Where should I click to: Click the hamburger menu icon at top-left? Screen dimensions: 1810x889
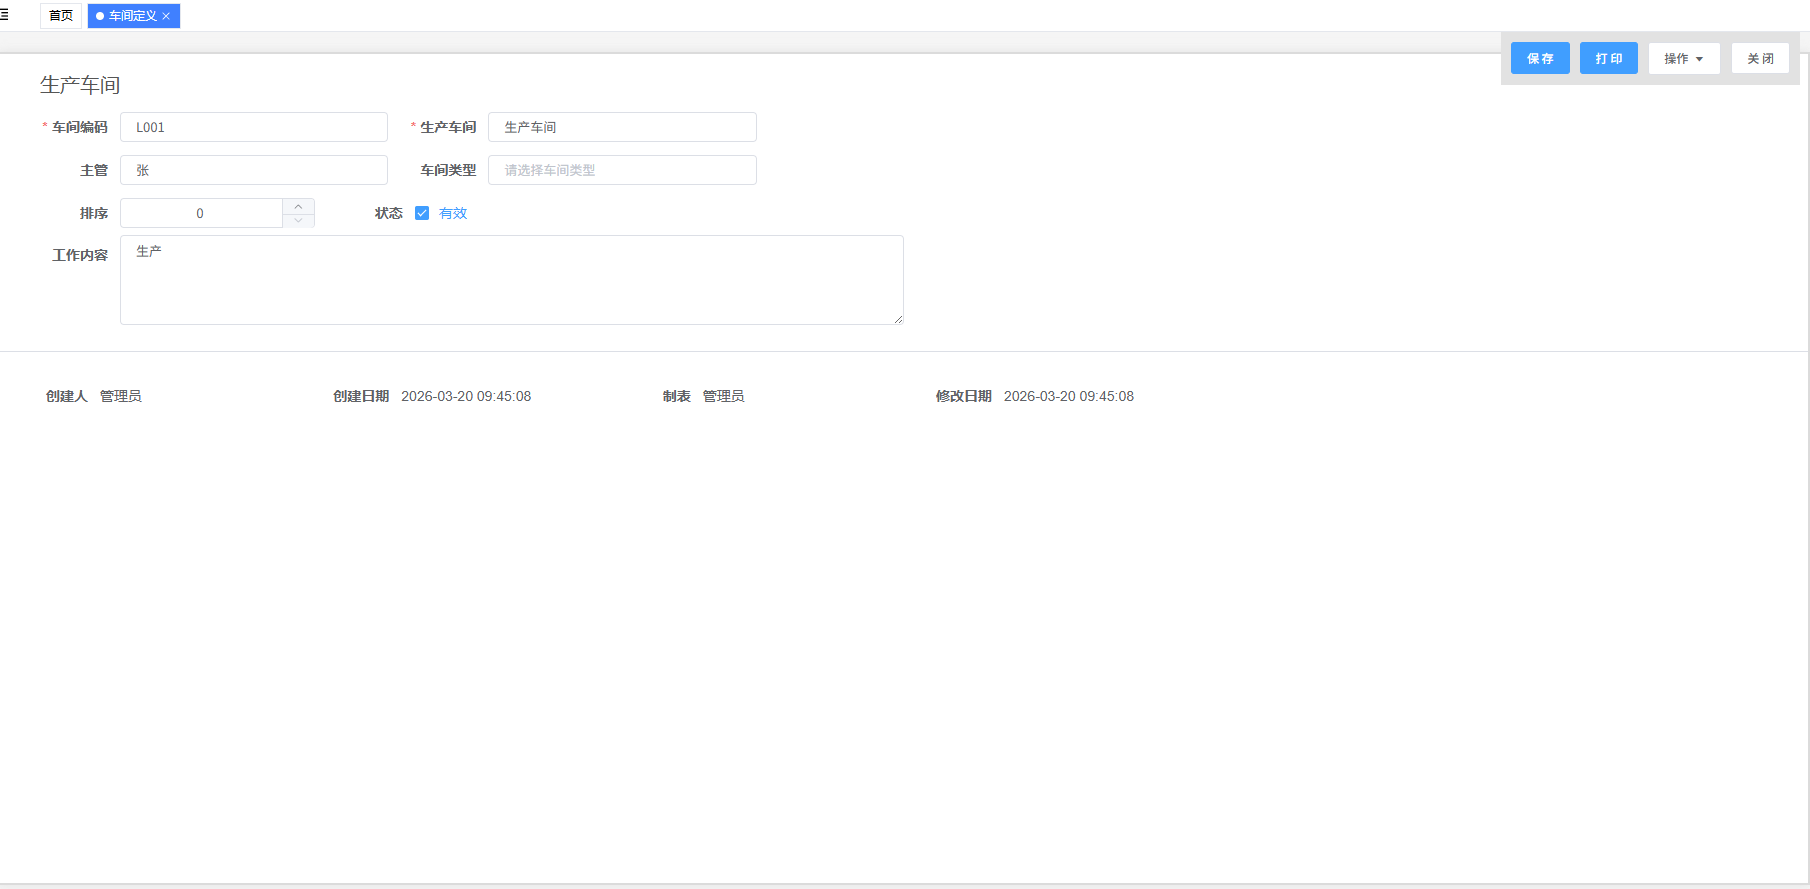[5, 15]
